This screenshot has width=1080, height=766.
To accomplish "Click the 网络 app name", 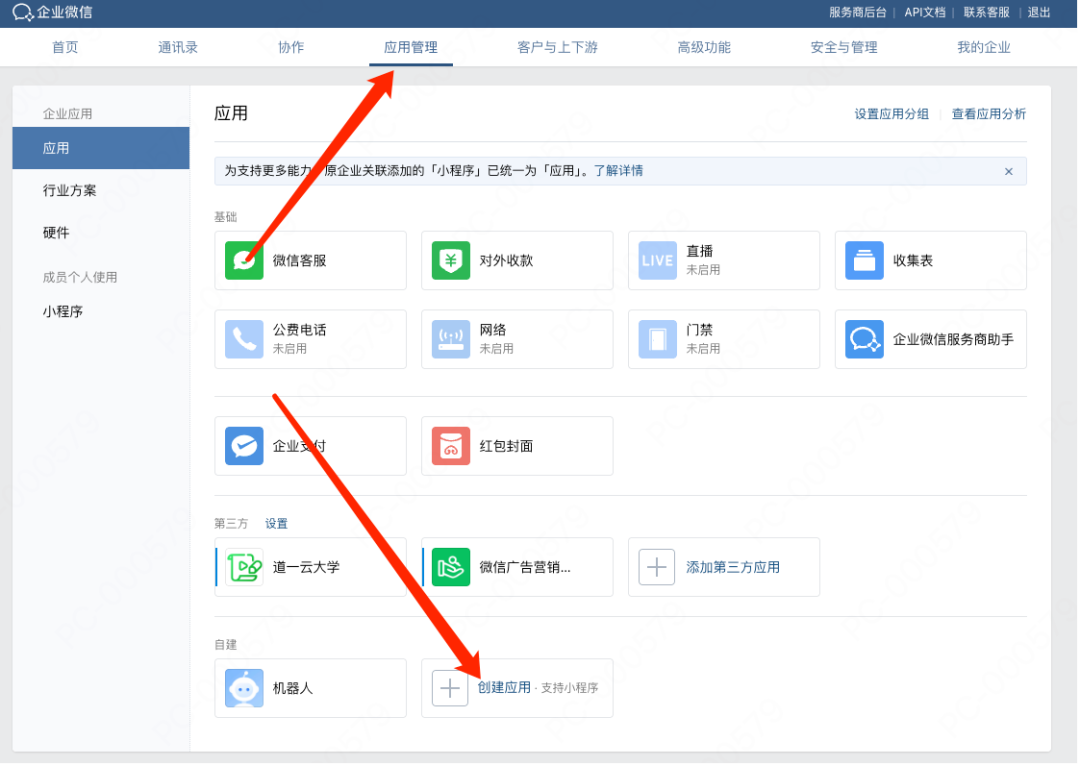I will pos(493,330).
